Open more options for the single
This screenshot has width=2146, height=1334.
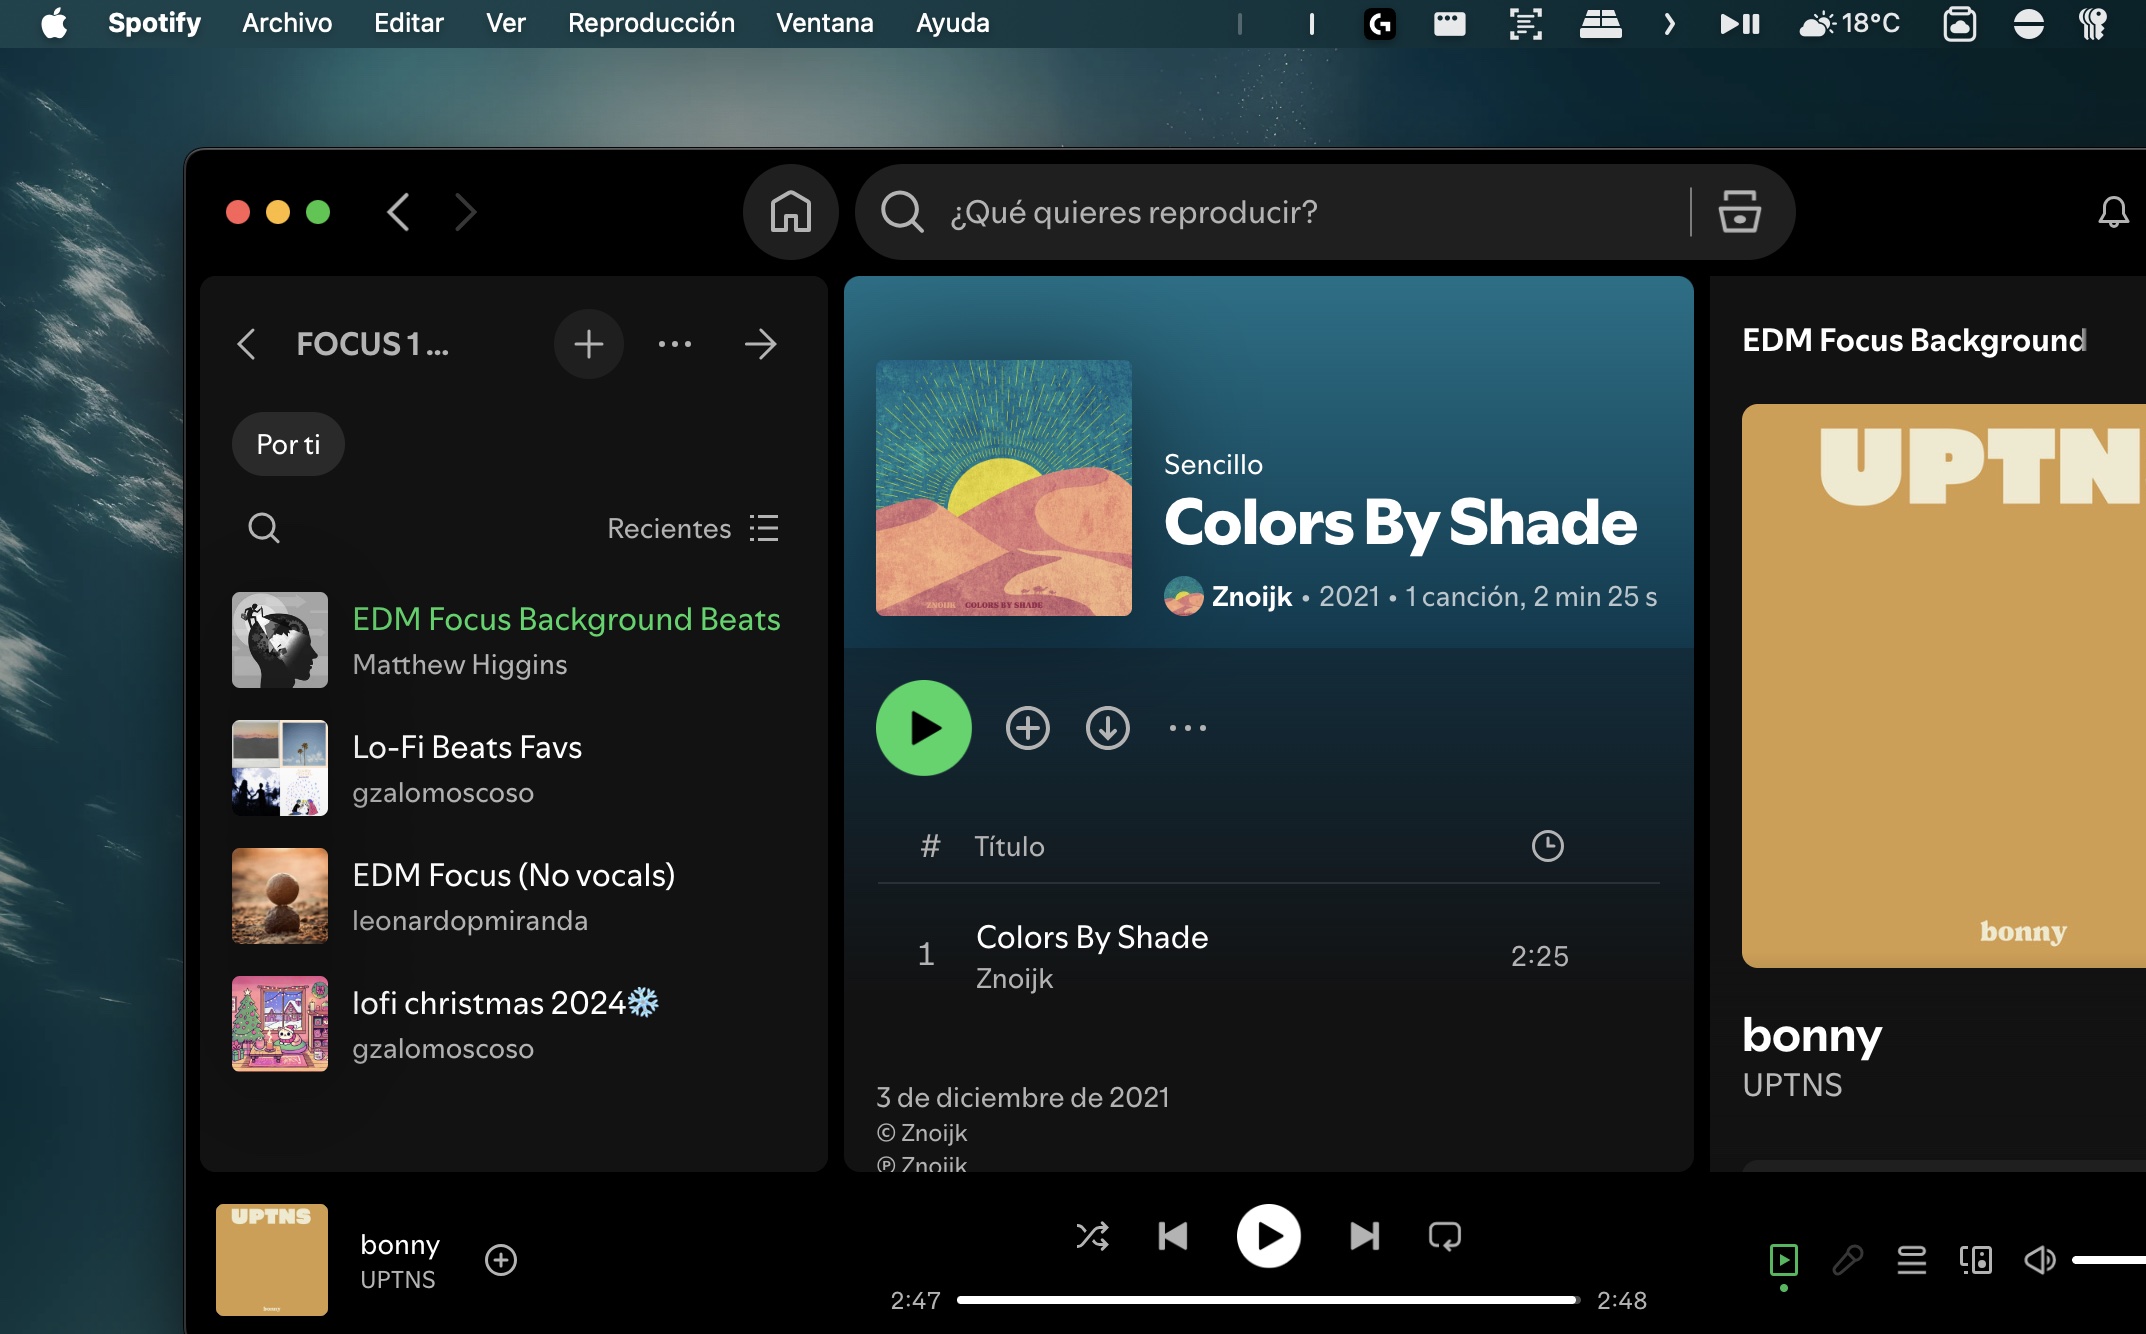click(x=1188, y=728)
